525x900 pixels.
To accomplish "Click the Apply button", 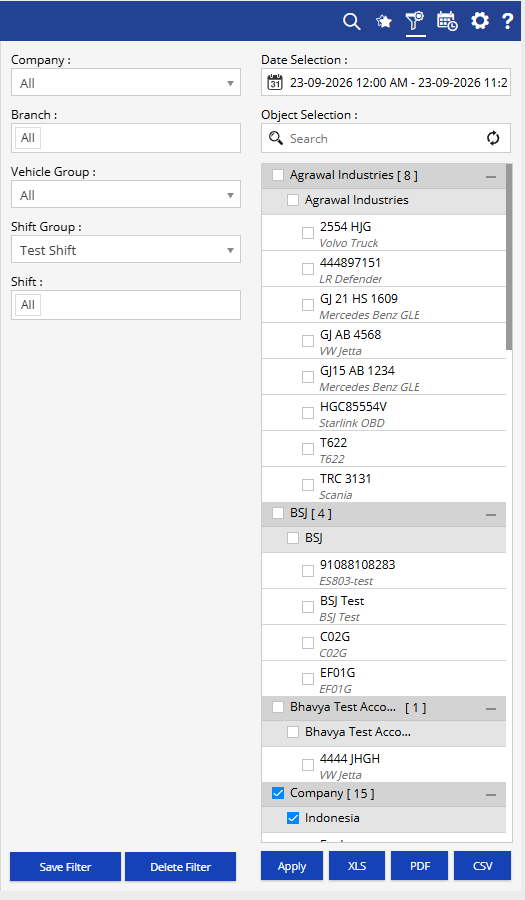I will tap(292, 866).
